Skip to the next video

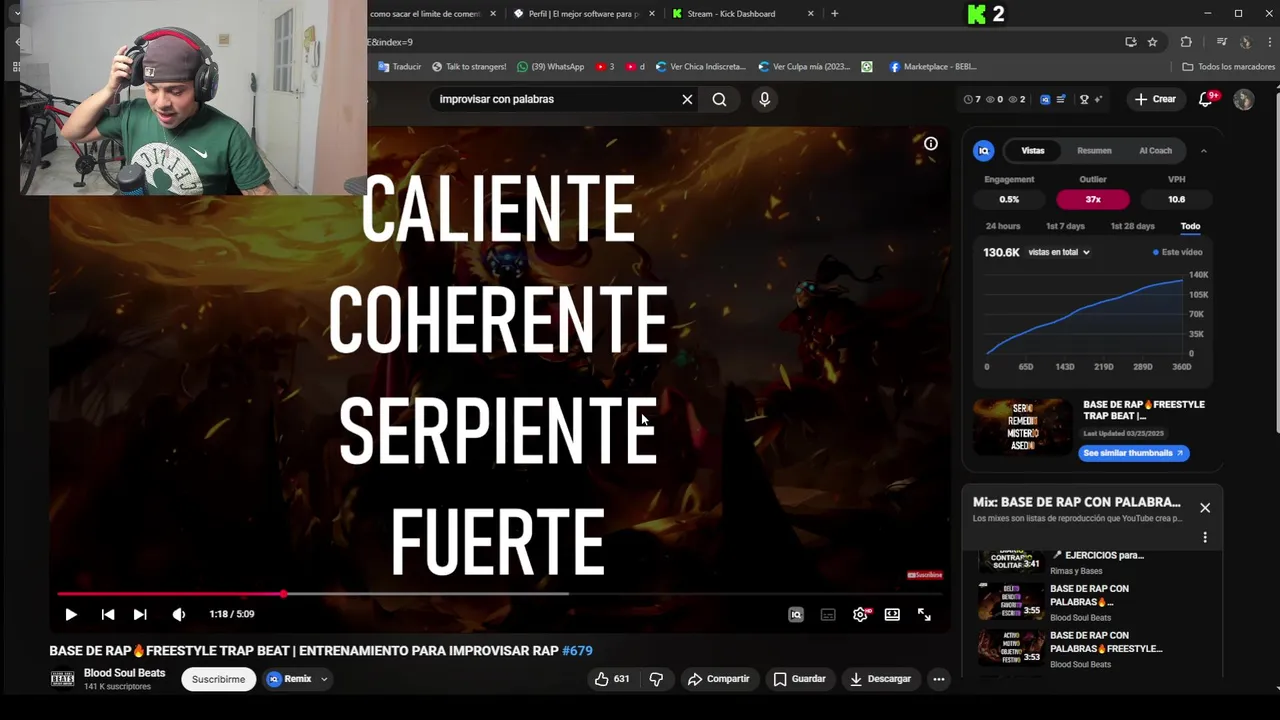(140, 614)
